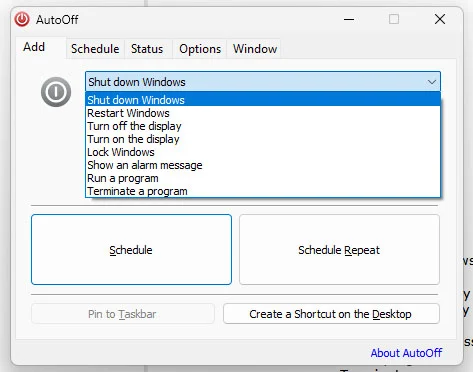Open the Status tab
Image resolution: width=473 pixels, height=372 pixels.
click(x=147, y=49)
